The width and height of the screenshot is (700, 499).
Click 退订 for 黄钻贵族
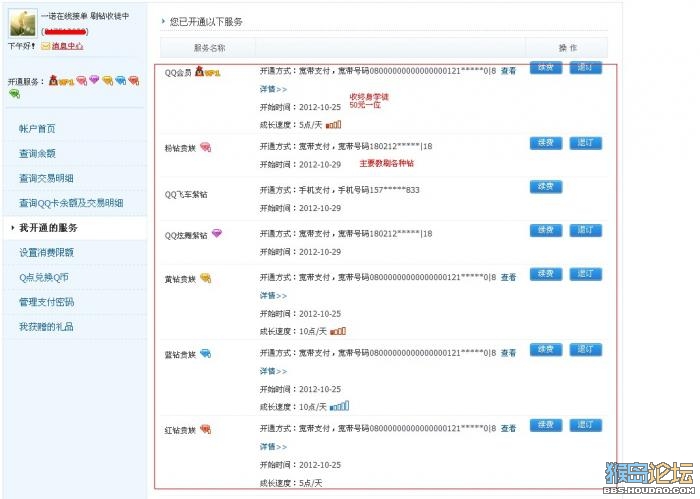point(585,274)
